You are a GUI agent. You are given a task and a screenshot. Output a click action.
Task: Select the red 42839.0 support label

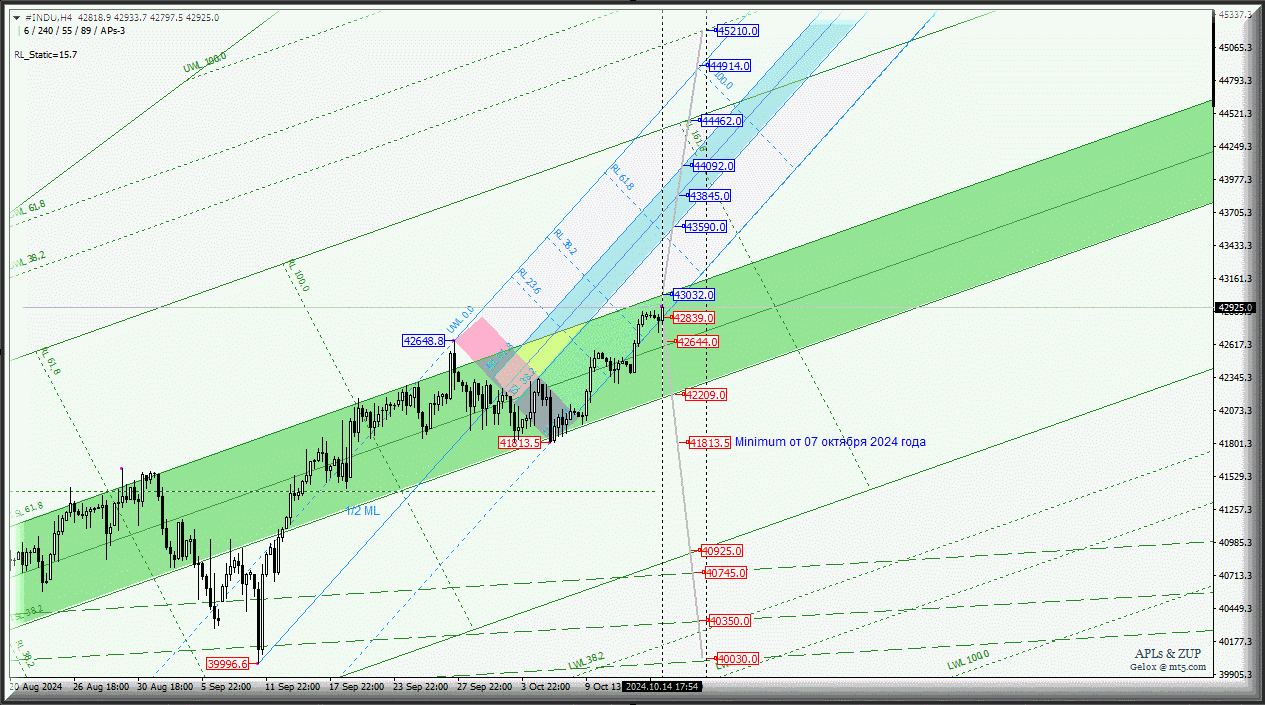[693, 318]
